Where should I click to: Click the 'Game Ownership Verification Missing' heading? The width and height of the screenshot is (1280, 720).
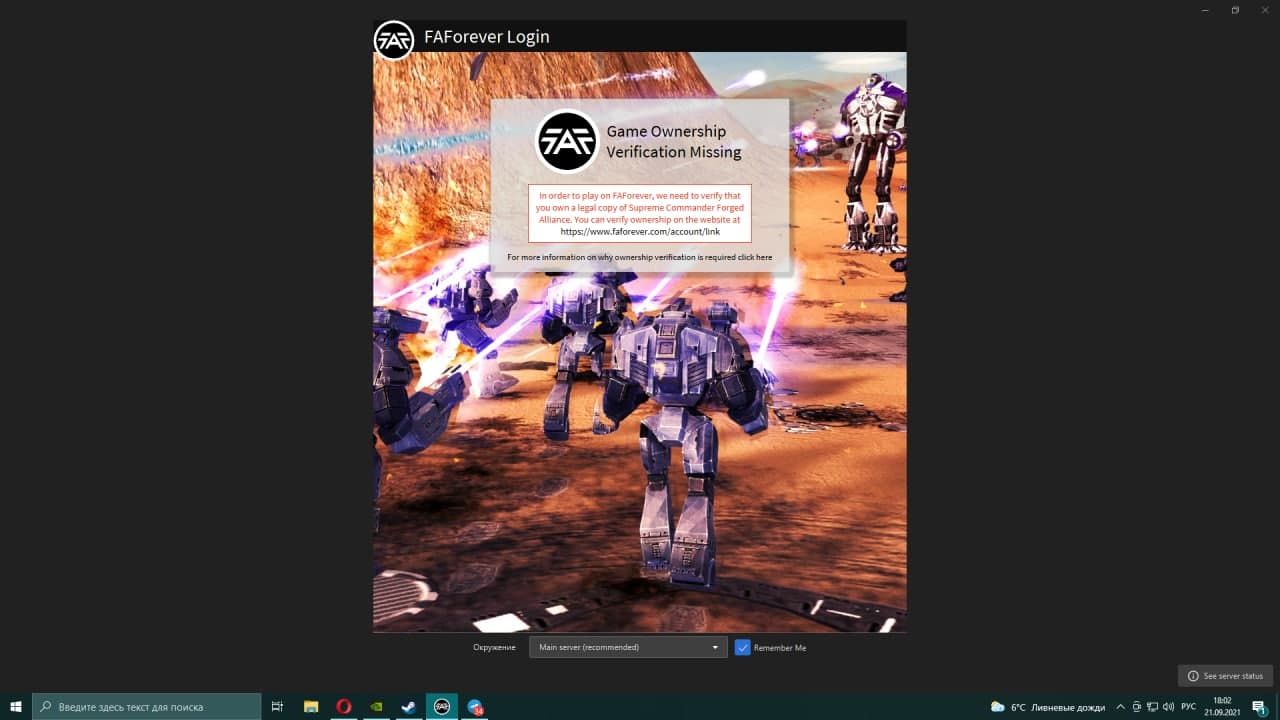(x=674, y=141)
